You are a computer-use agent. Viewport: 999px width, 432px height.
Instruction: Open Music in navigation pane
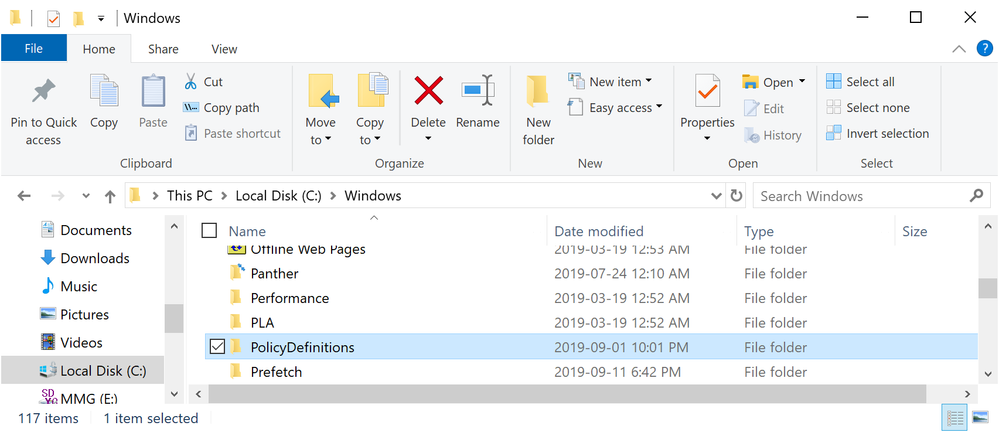coord(69,286)
